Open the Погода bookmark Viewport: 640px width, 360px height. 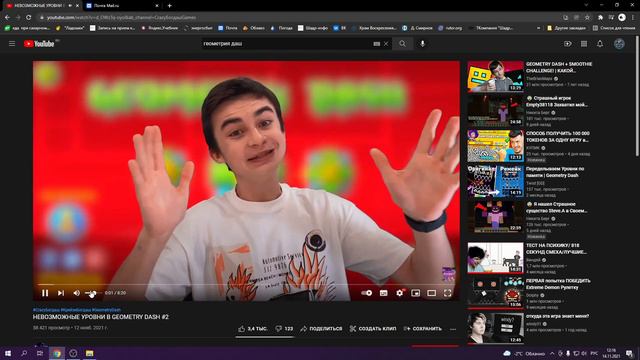tap(282, 28)
